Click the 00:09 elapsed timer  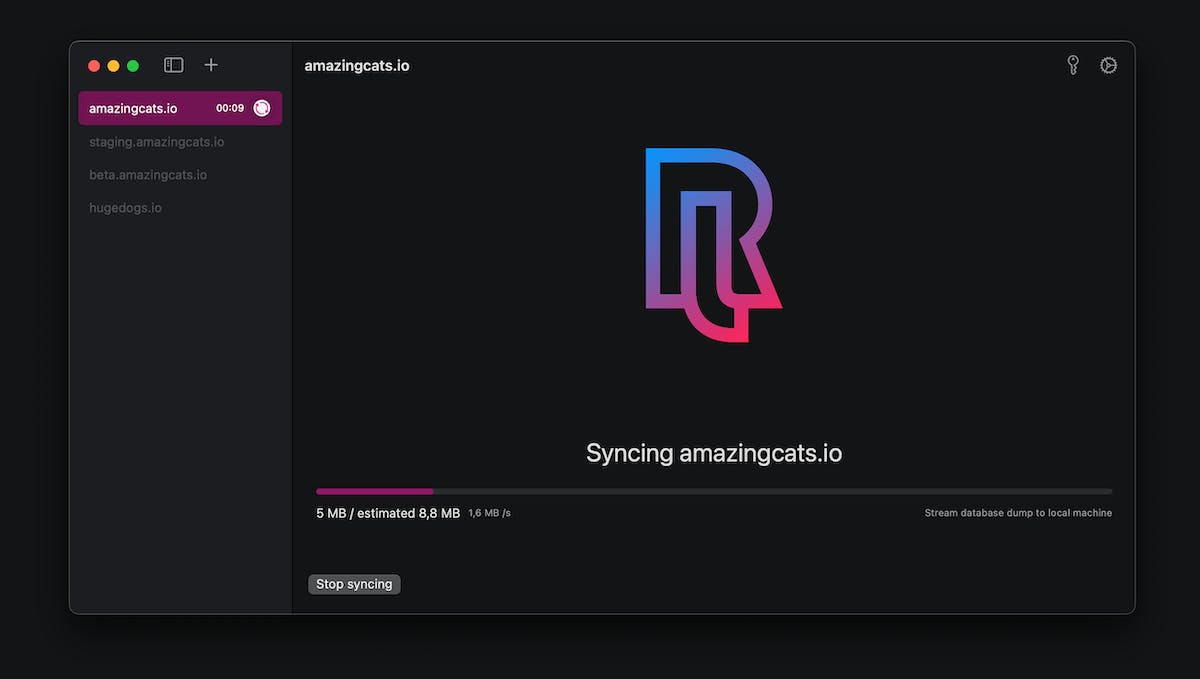(x=230, y=108)
